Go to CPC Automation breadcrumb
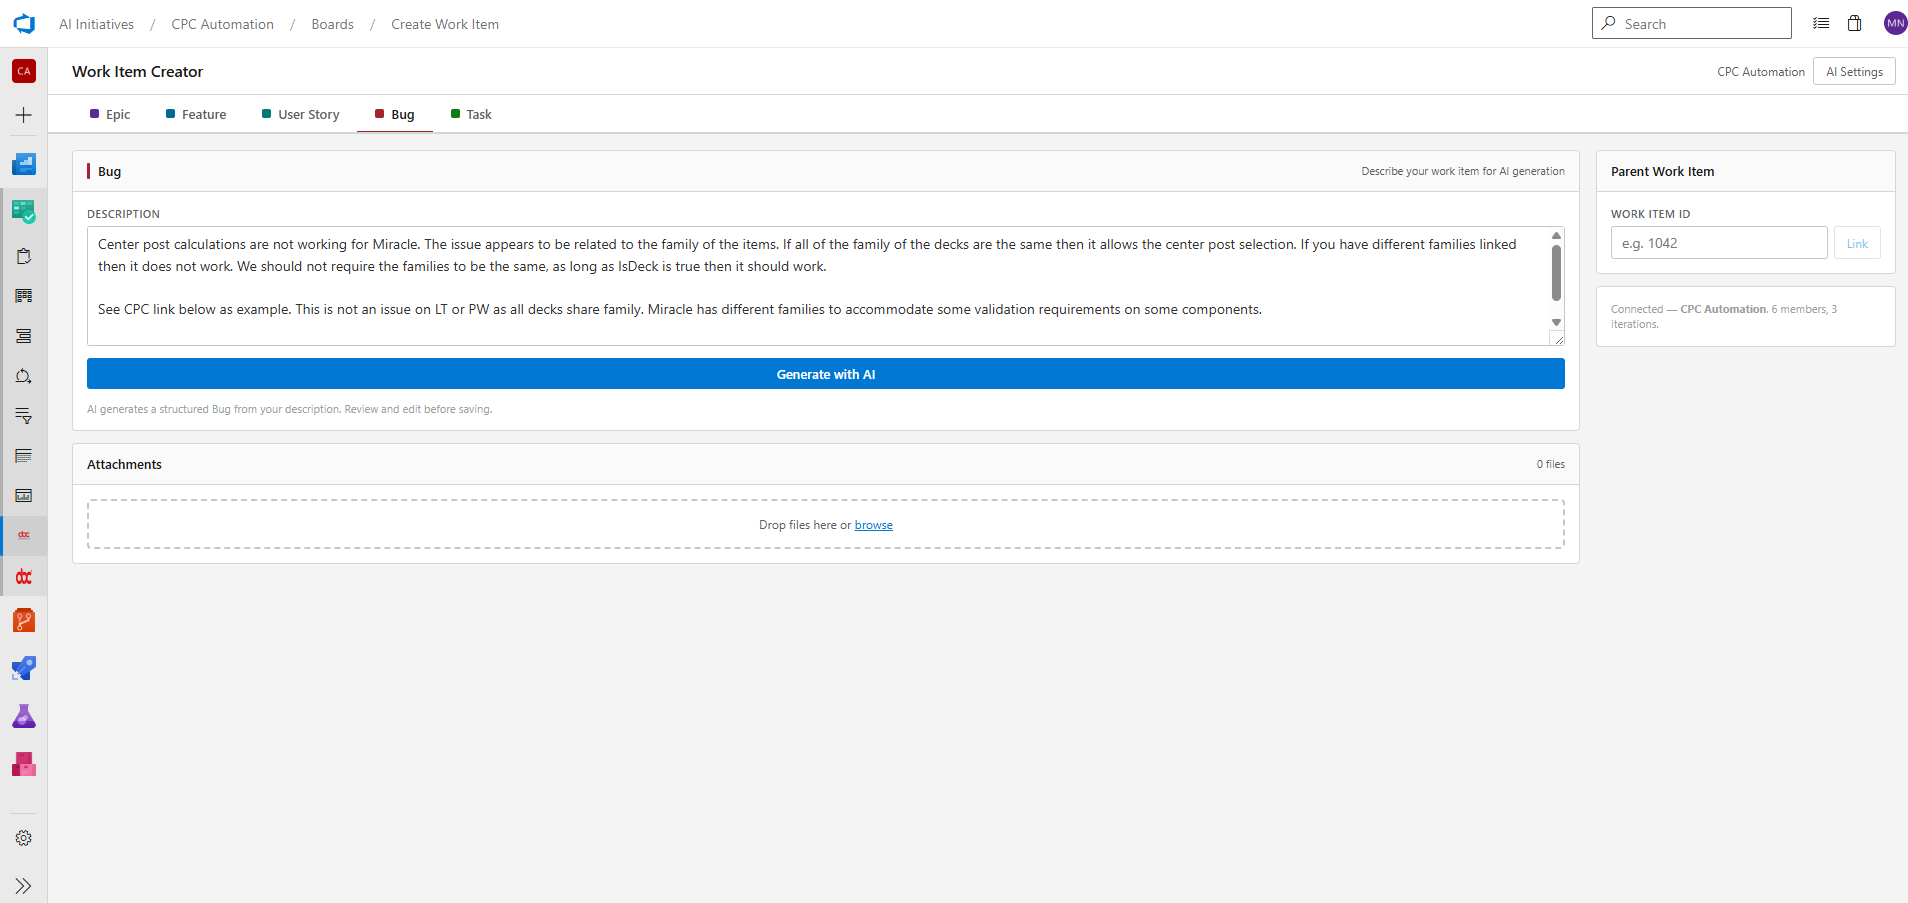This screenshot has width=1908, height=903. (222, 24)
